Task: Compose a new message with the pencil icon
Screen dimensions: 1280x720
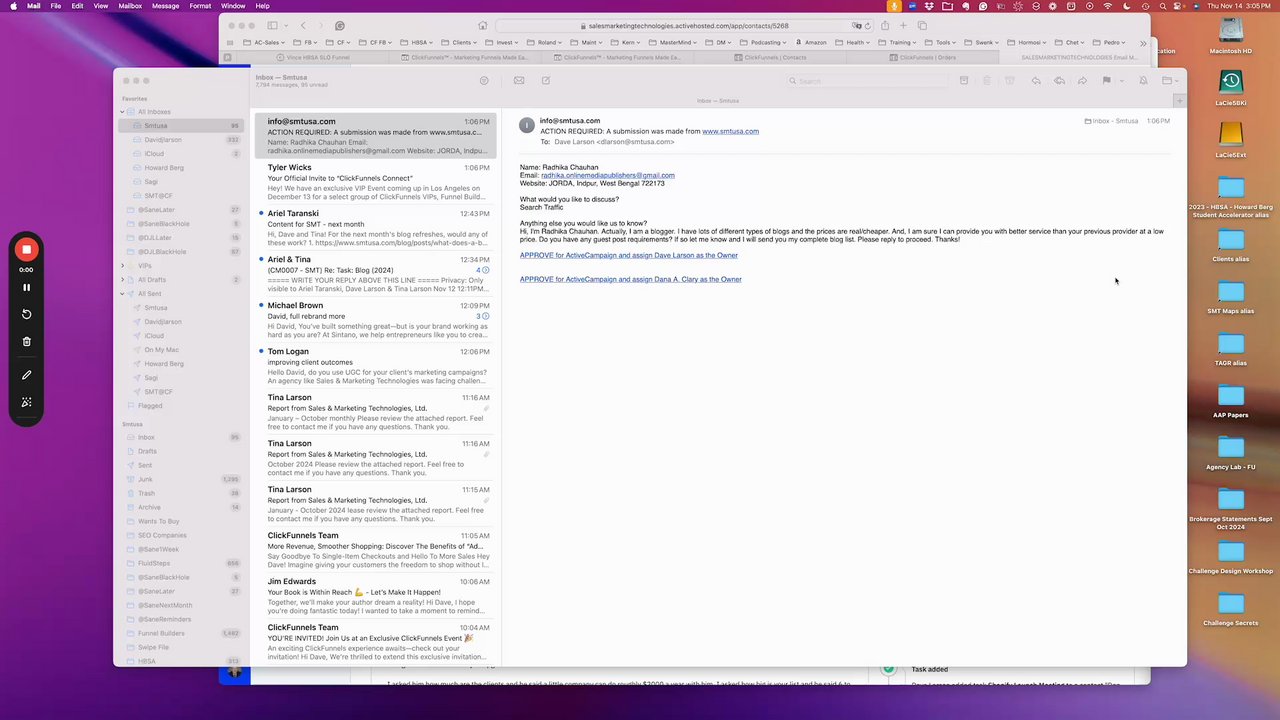Action: coord(546,80)
